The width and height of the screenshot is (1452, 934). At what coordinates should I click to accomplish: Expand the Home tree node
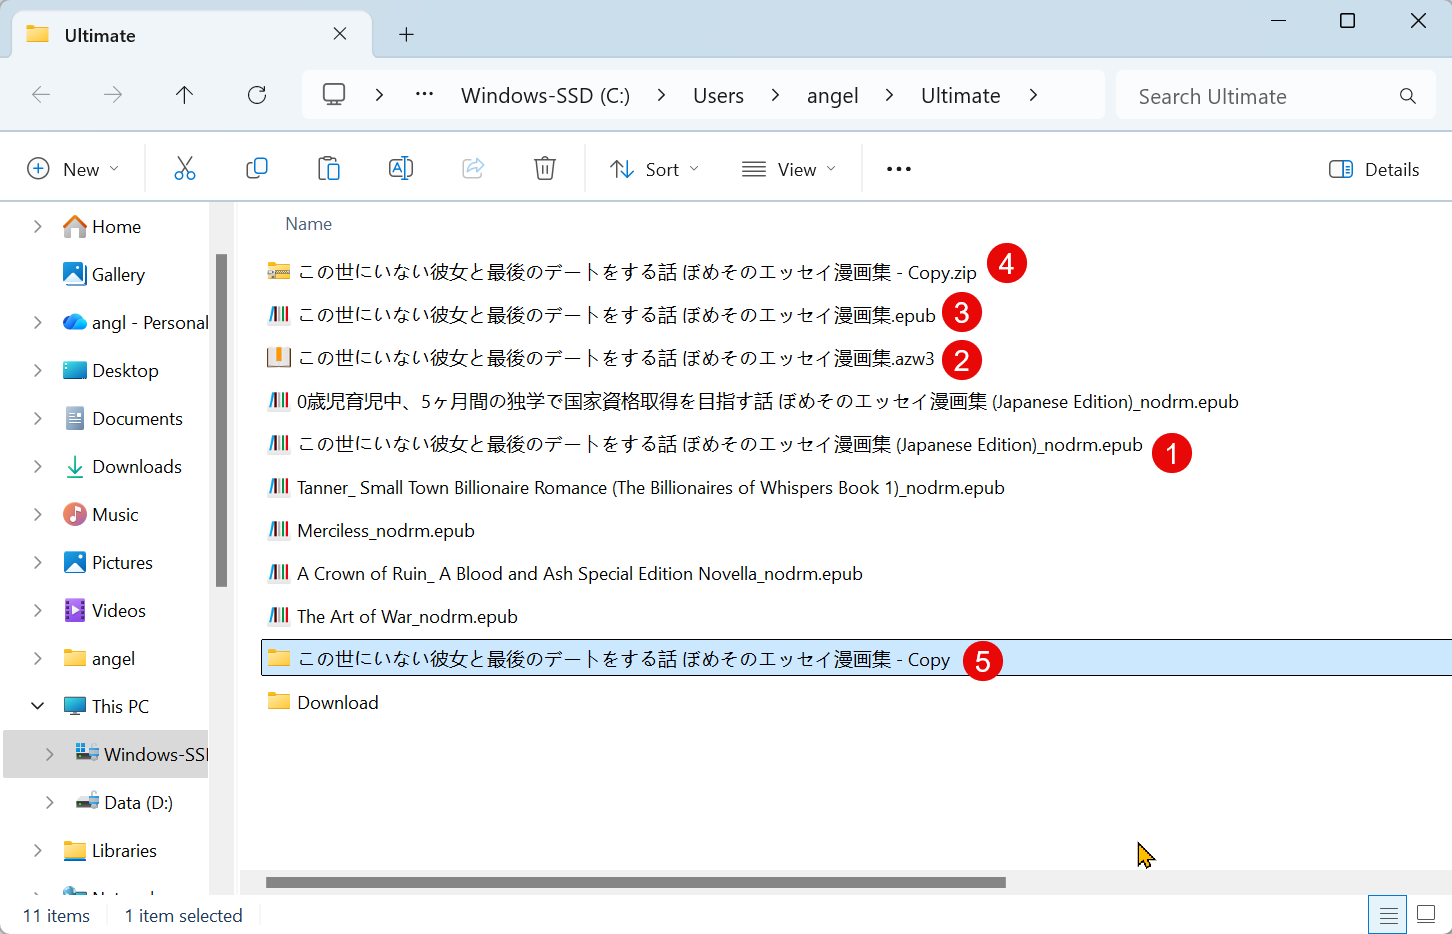click(x=37, y=227)
